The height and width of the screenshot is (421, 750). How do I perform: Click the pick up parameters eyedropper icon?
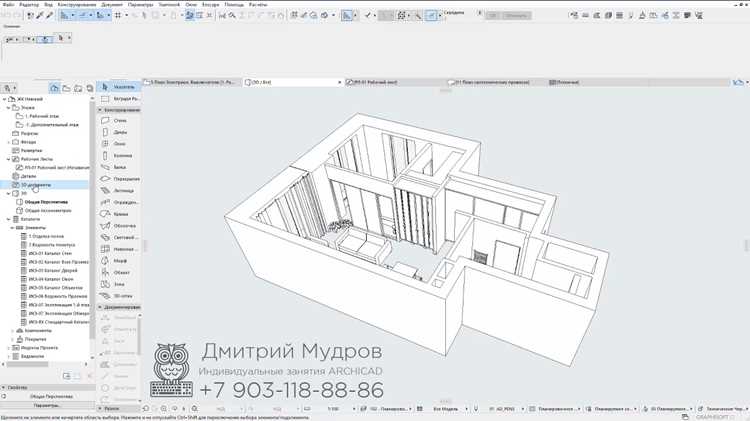pyautogui.click(x=40, y=15)
